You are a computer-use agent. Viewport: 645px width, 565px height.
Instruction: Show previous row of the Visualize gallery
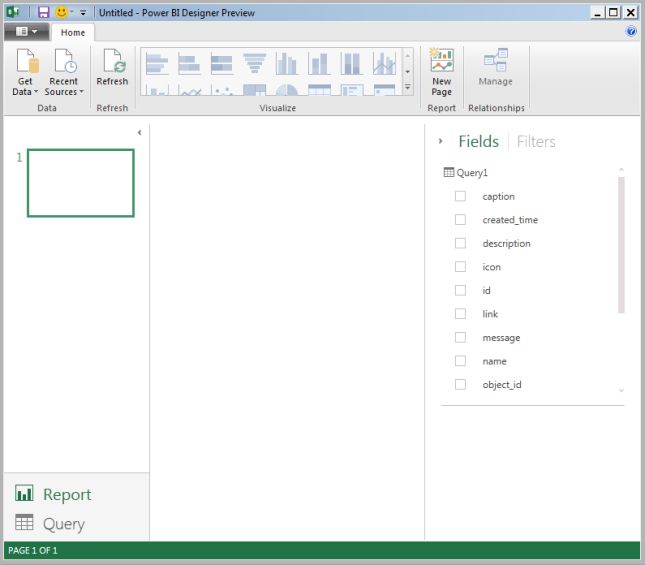(408, 56)
